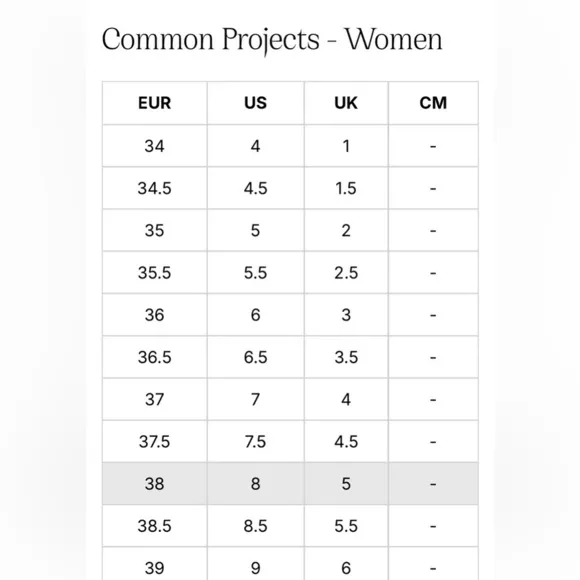Click the UK column header
Viewport: 580px width, 580px height.
click(x=346, y=103)
